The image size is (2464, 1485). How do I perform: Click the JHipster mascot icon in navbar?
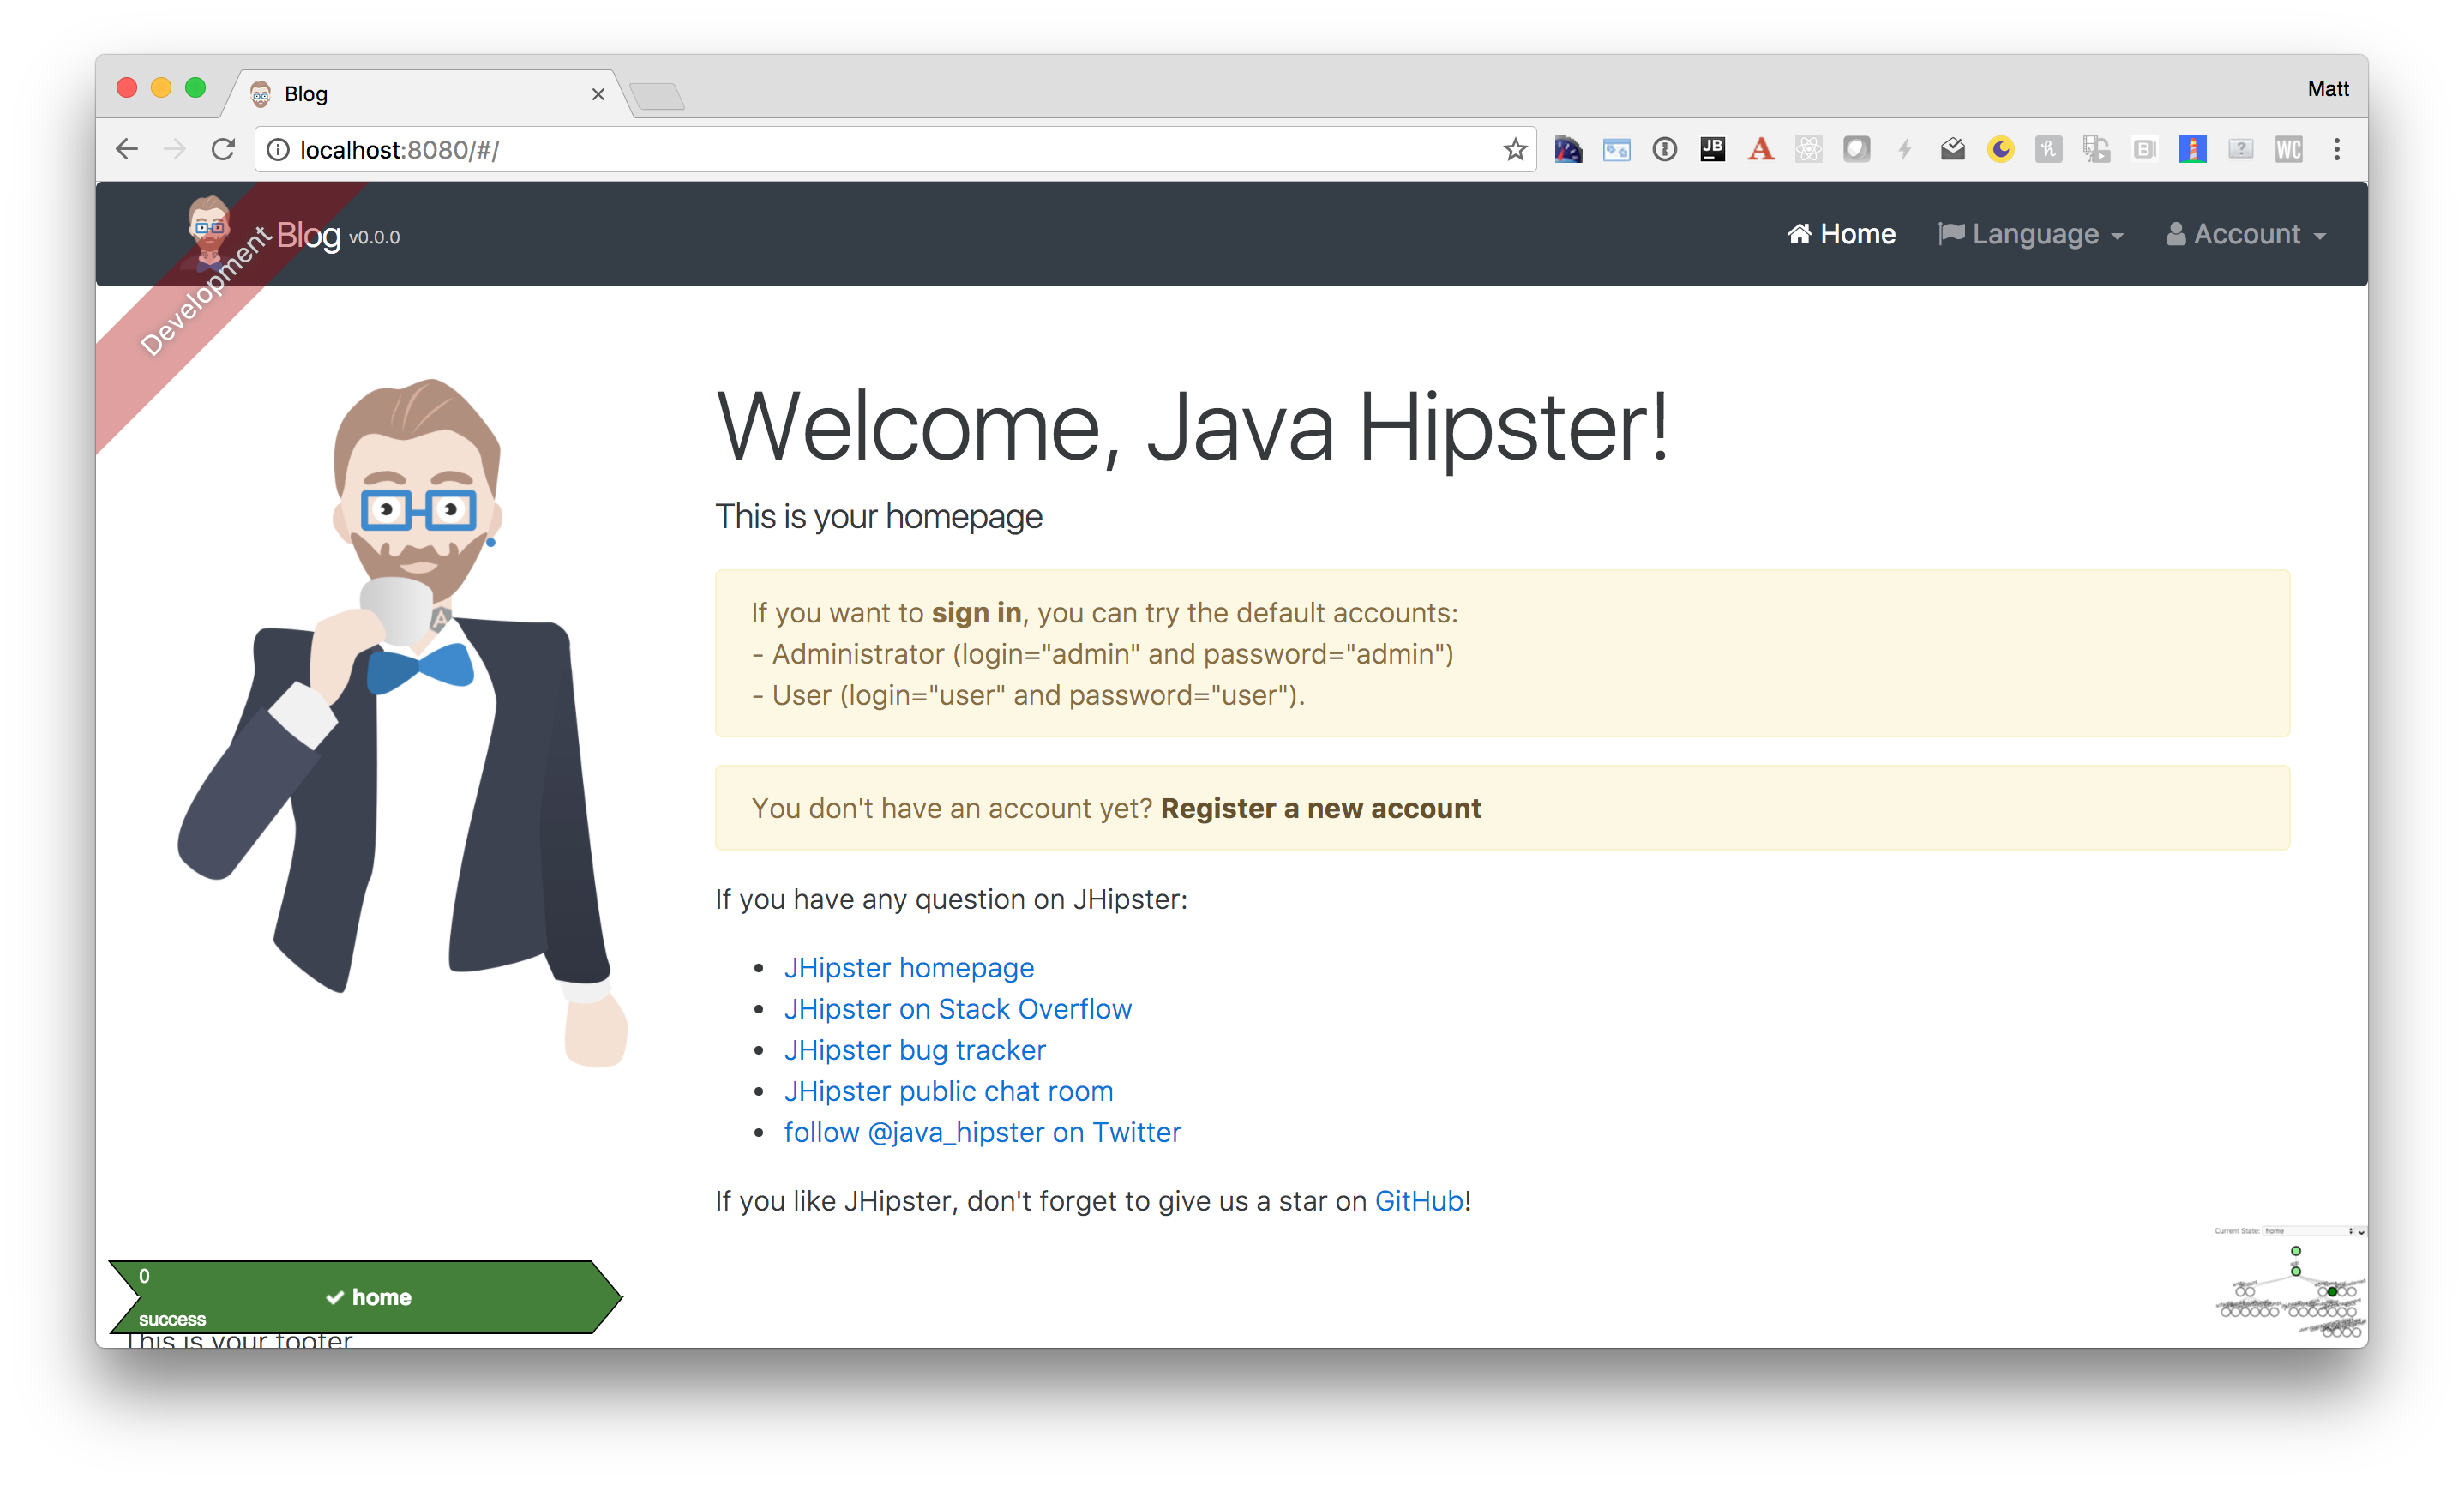(207, 234)
